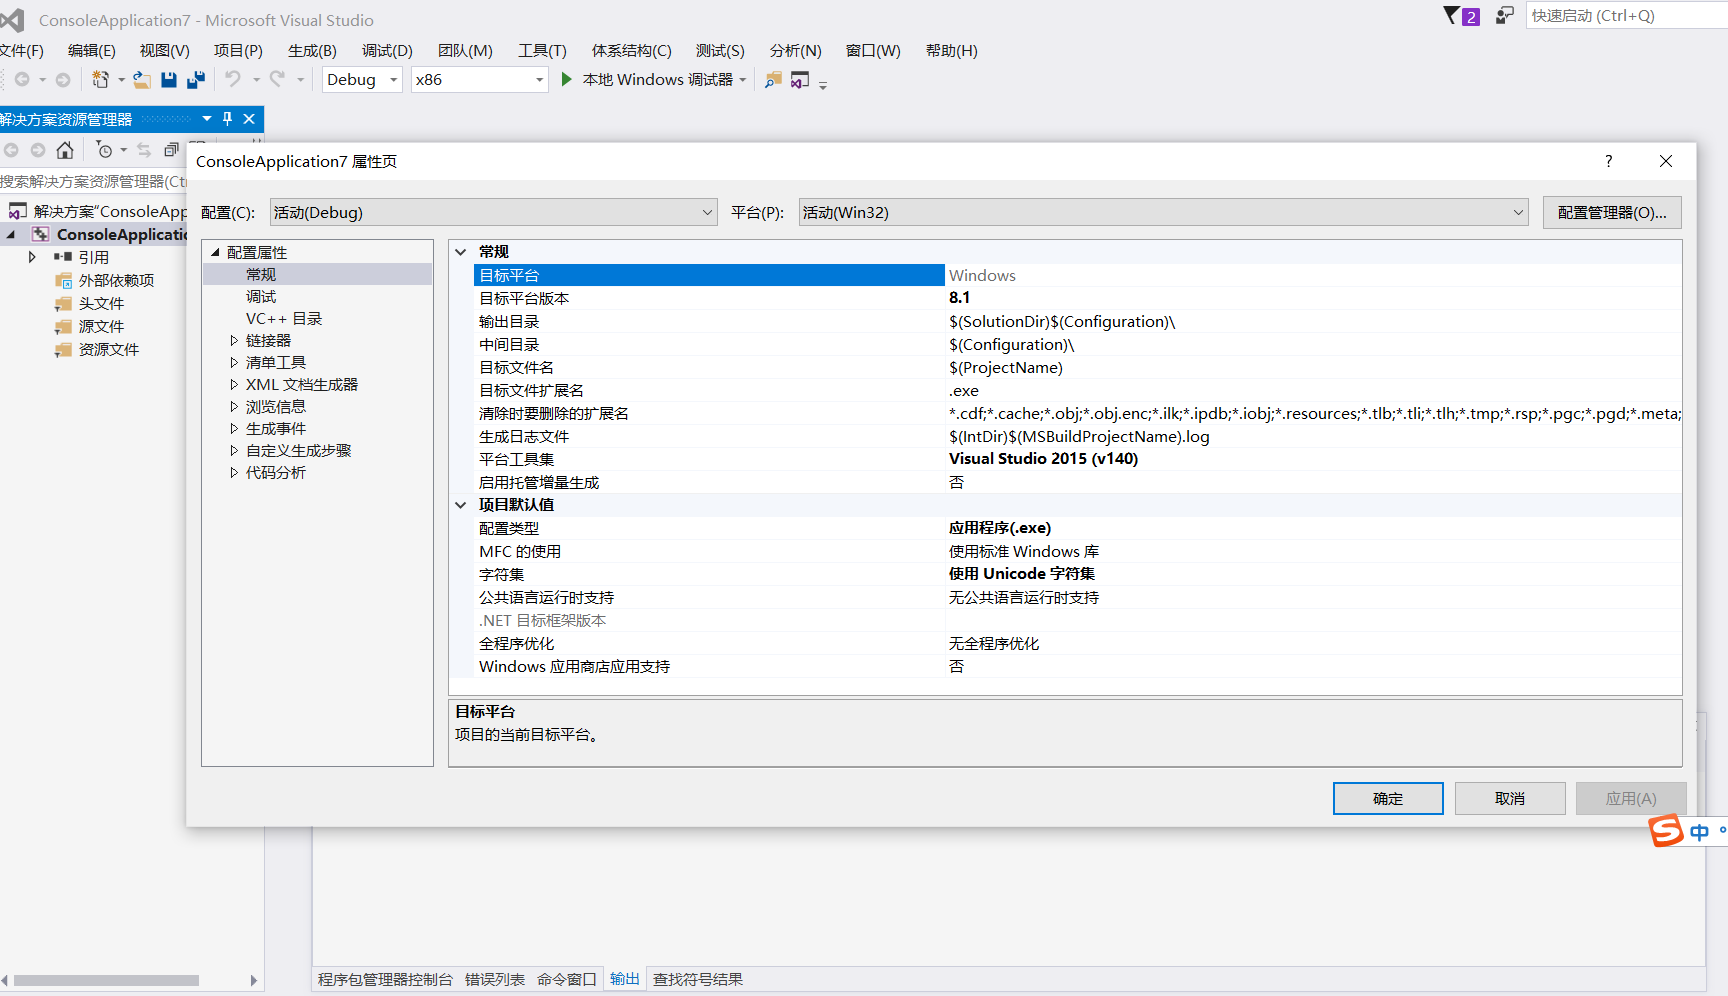Open 配置管理器 from the properties dialog
The height and width of the screenshot is (996, 1728).
[1611, 212]
